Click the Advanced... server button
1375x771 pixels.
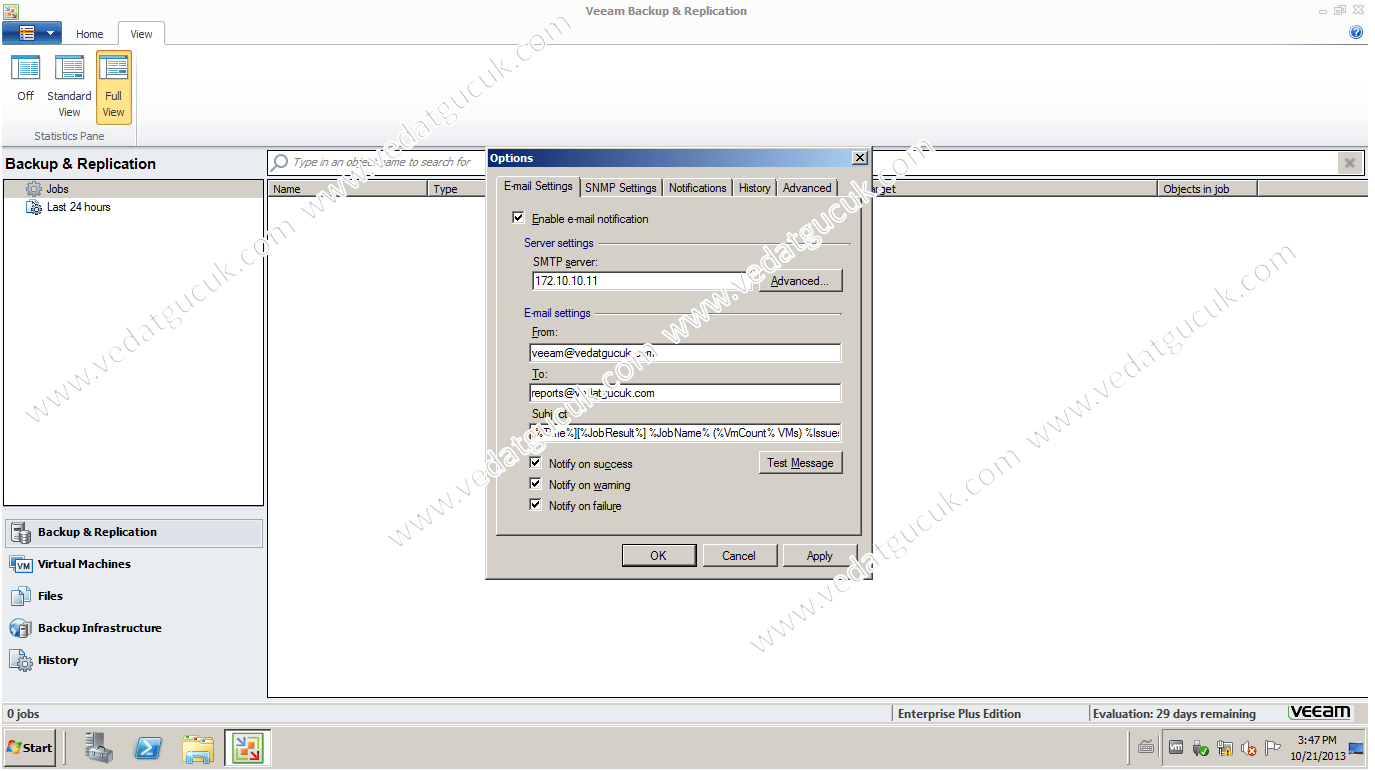pyautogui.click(x=800, y=281)
